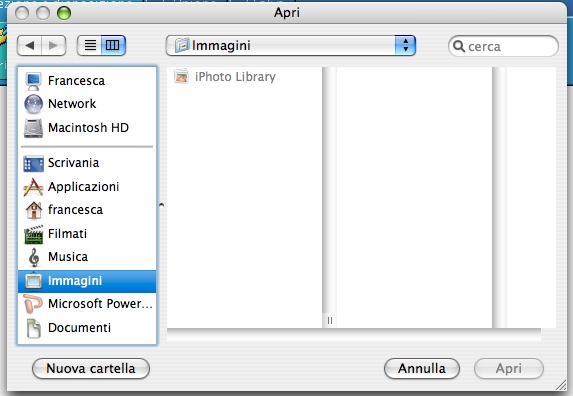
Task: Click the horizontal scrollbar under columns
Action: click(354, 335)
